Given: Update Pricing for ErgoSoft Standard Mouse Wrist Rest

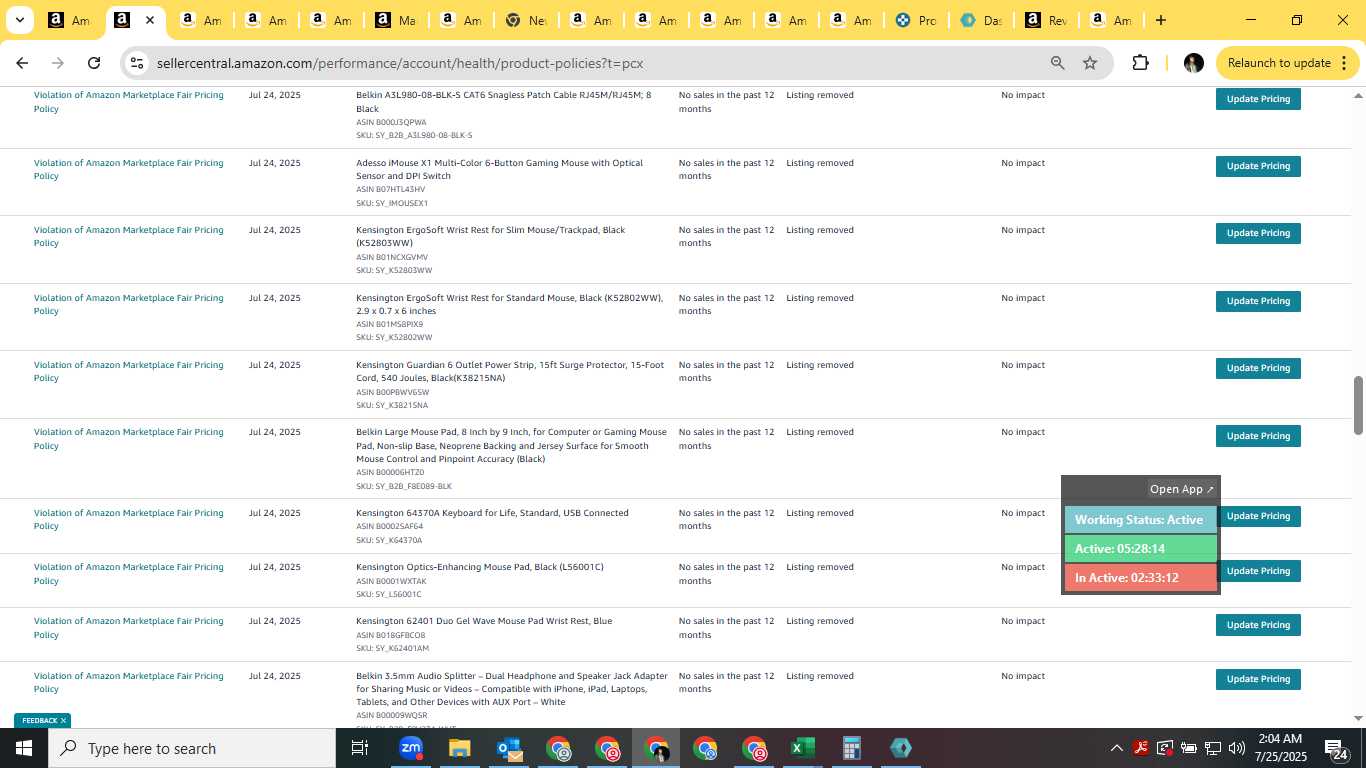Looking at the screenshot, I should click(x=1258, y=301).
